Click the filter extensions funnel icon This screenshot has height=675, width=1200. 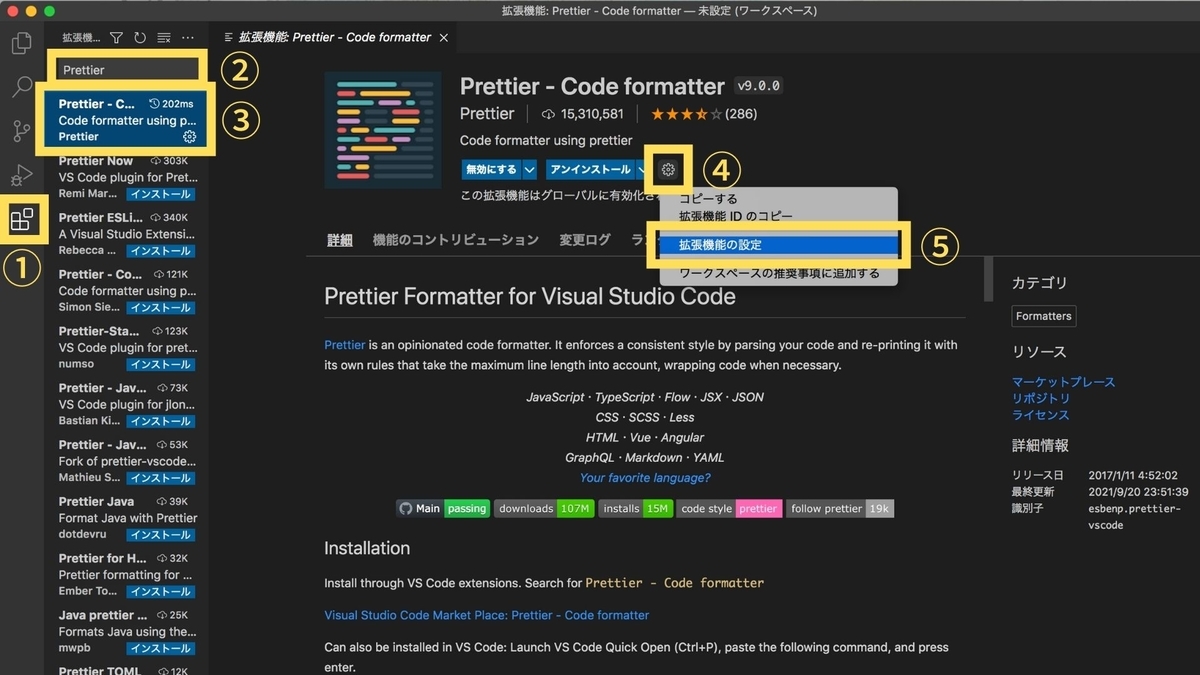[x=116, y=38]
